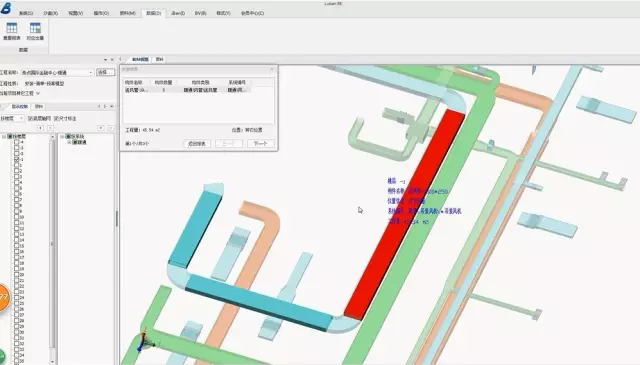Click the second small button above the floor tree
The image size is (640, 365).
click(50, 128)
